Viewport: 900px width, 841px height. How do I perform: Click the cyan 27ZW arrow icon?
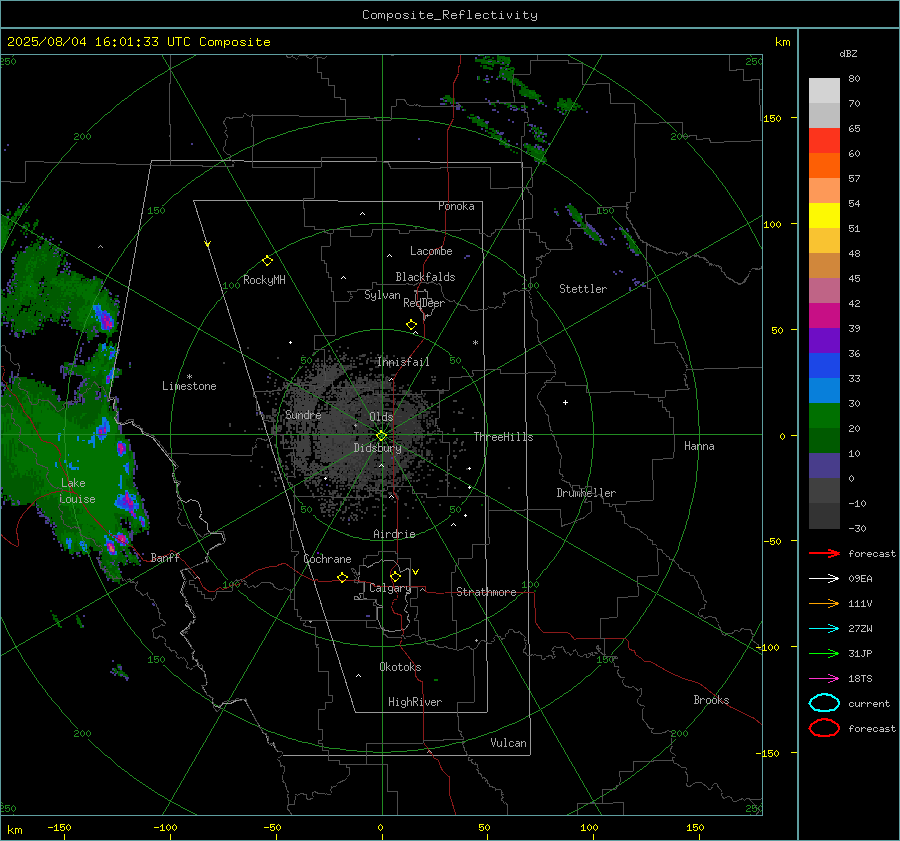point(824,629)
